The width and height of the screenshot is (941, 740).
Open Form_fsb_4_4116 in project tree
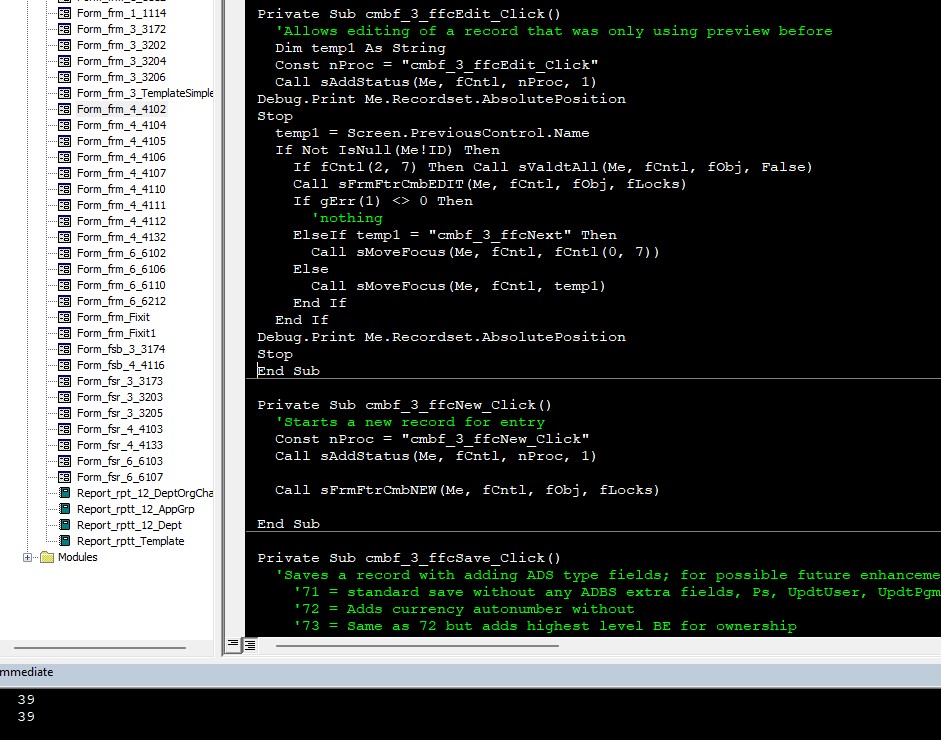coord(121,365)
